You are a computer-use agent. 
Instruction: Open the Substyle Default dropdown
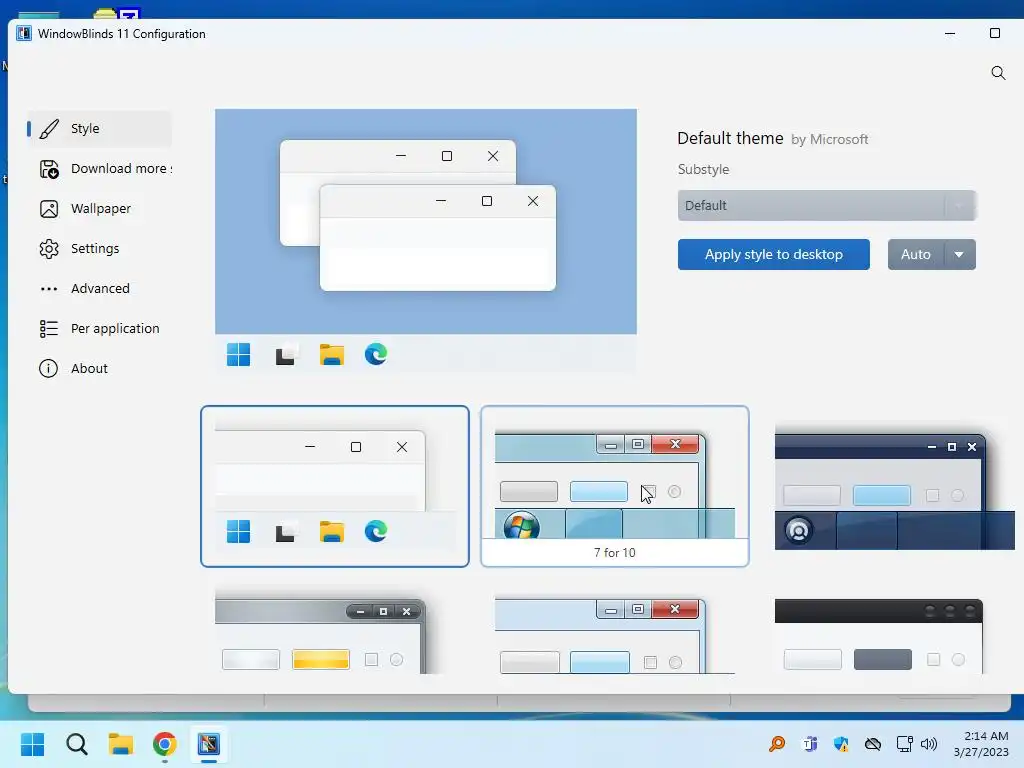point(826,206)
